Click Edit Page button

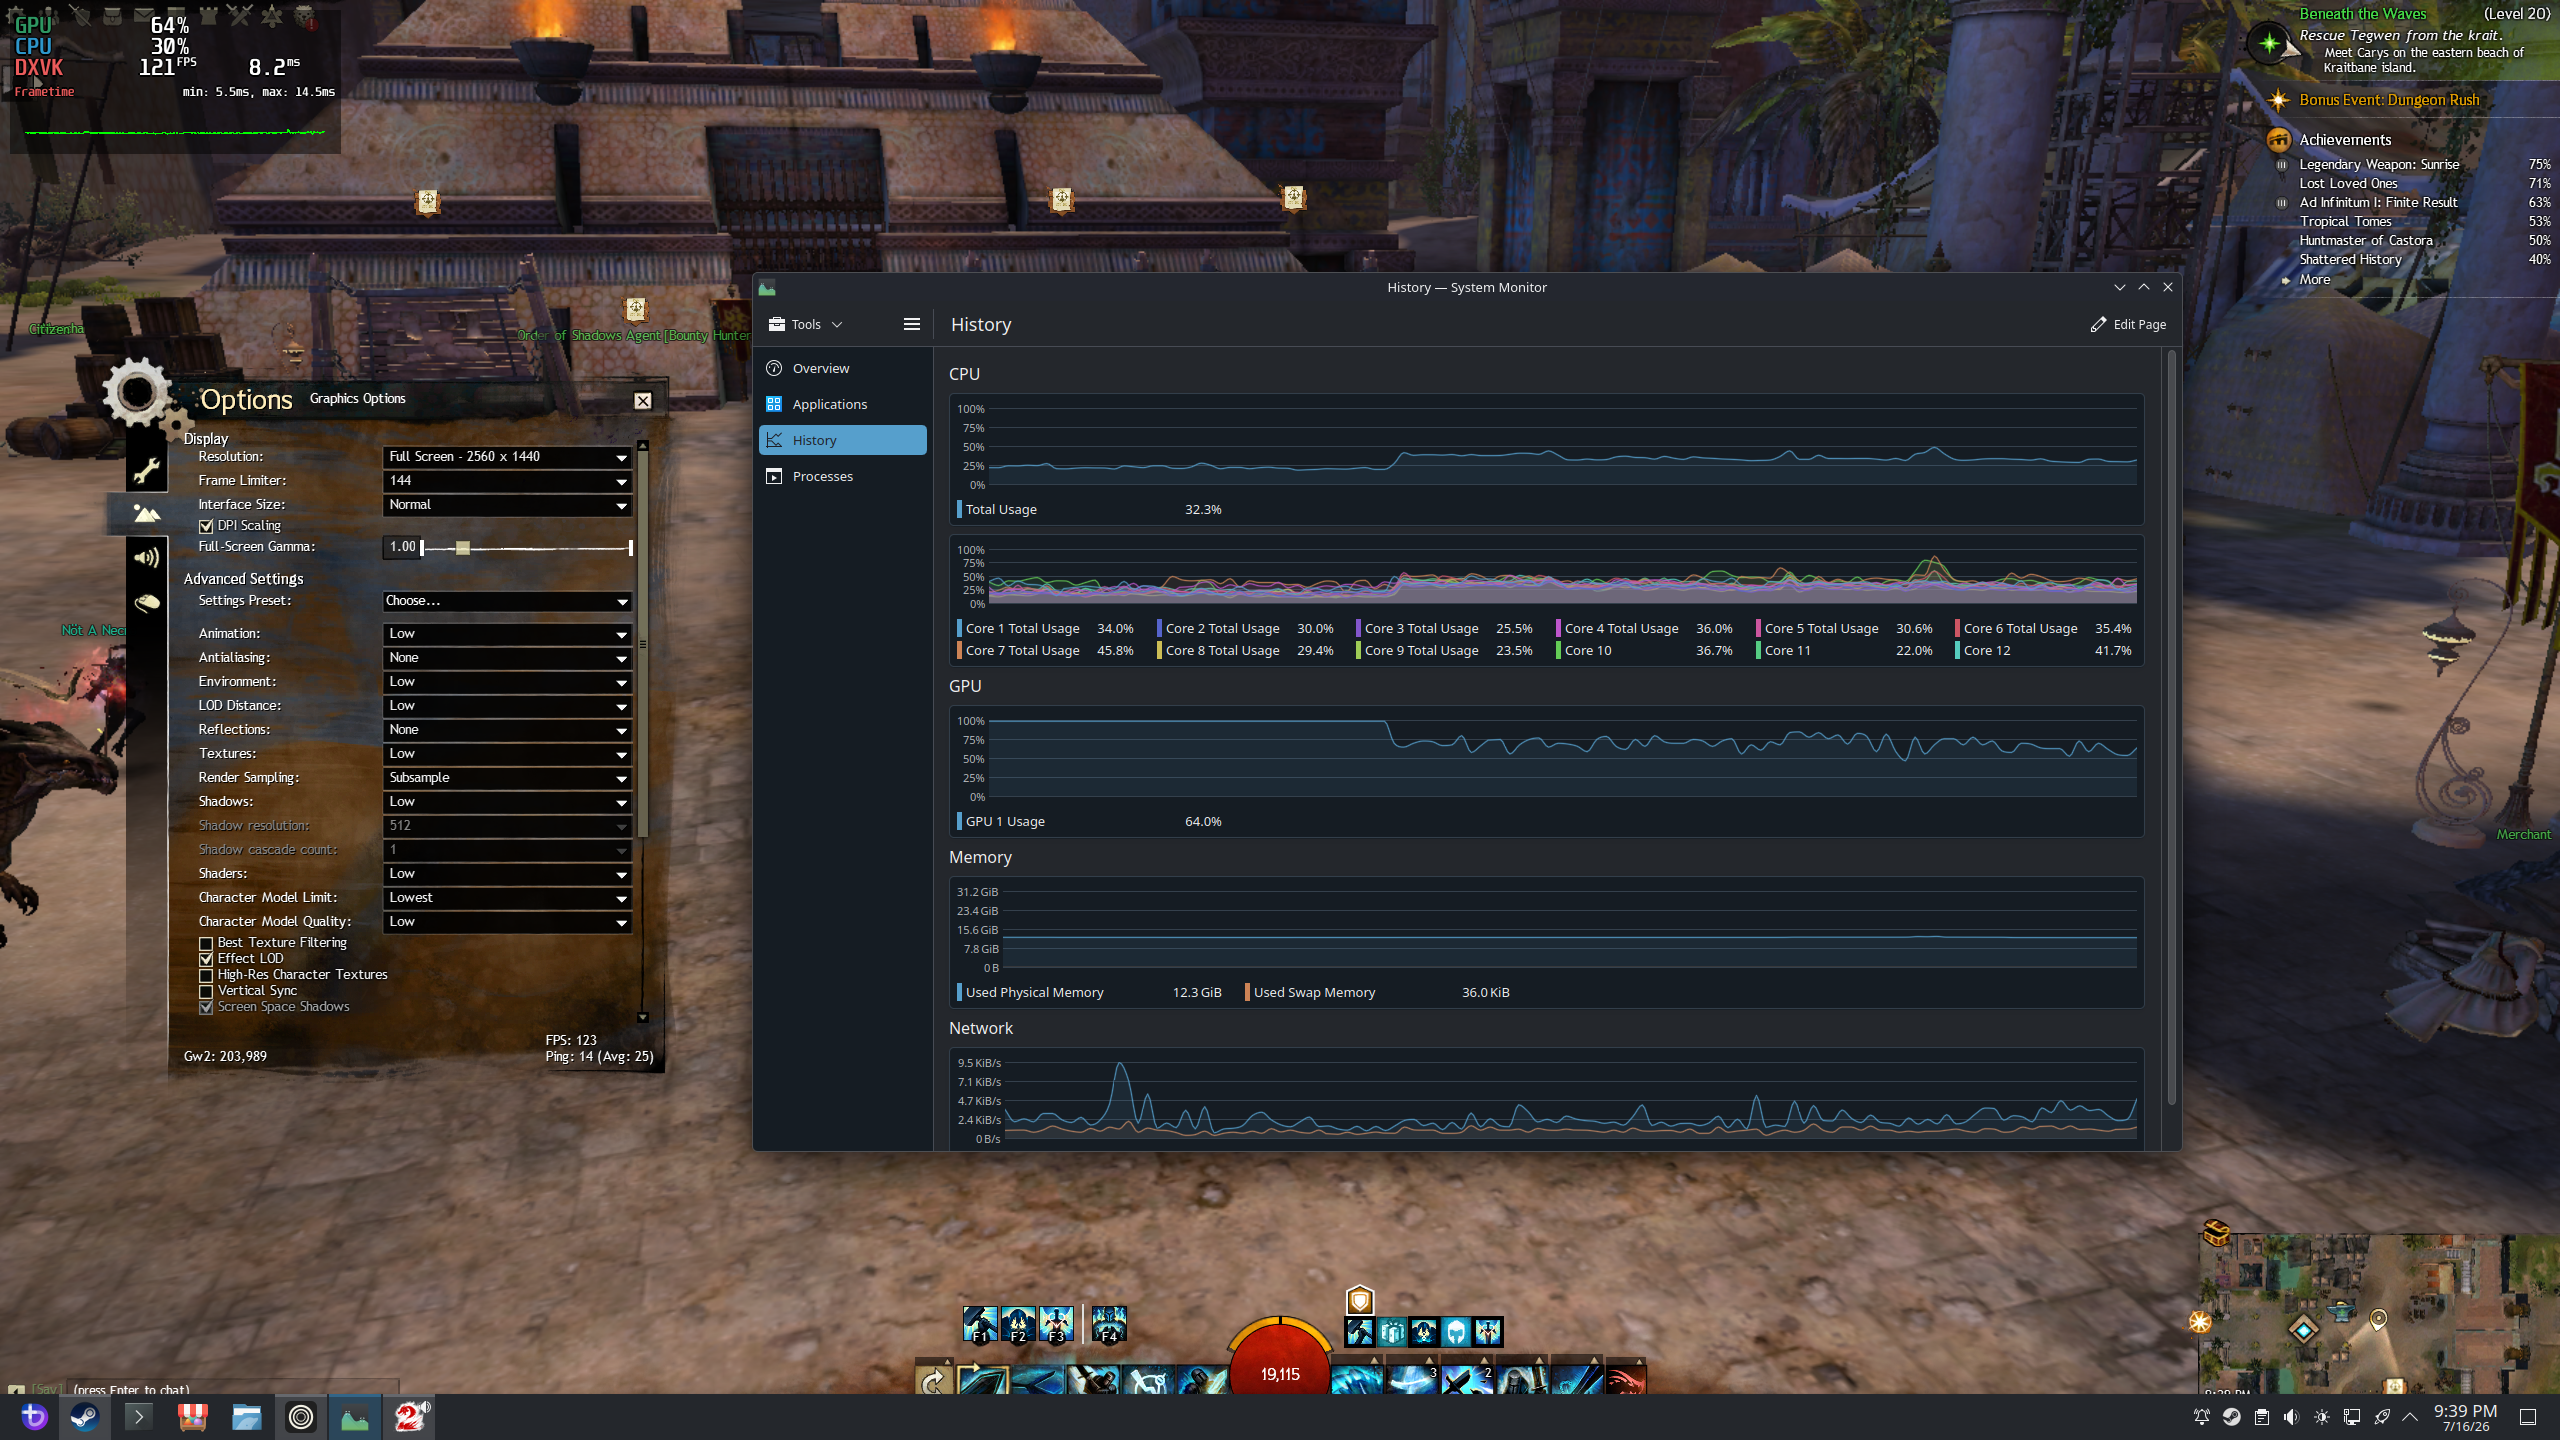[2128, 324]
